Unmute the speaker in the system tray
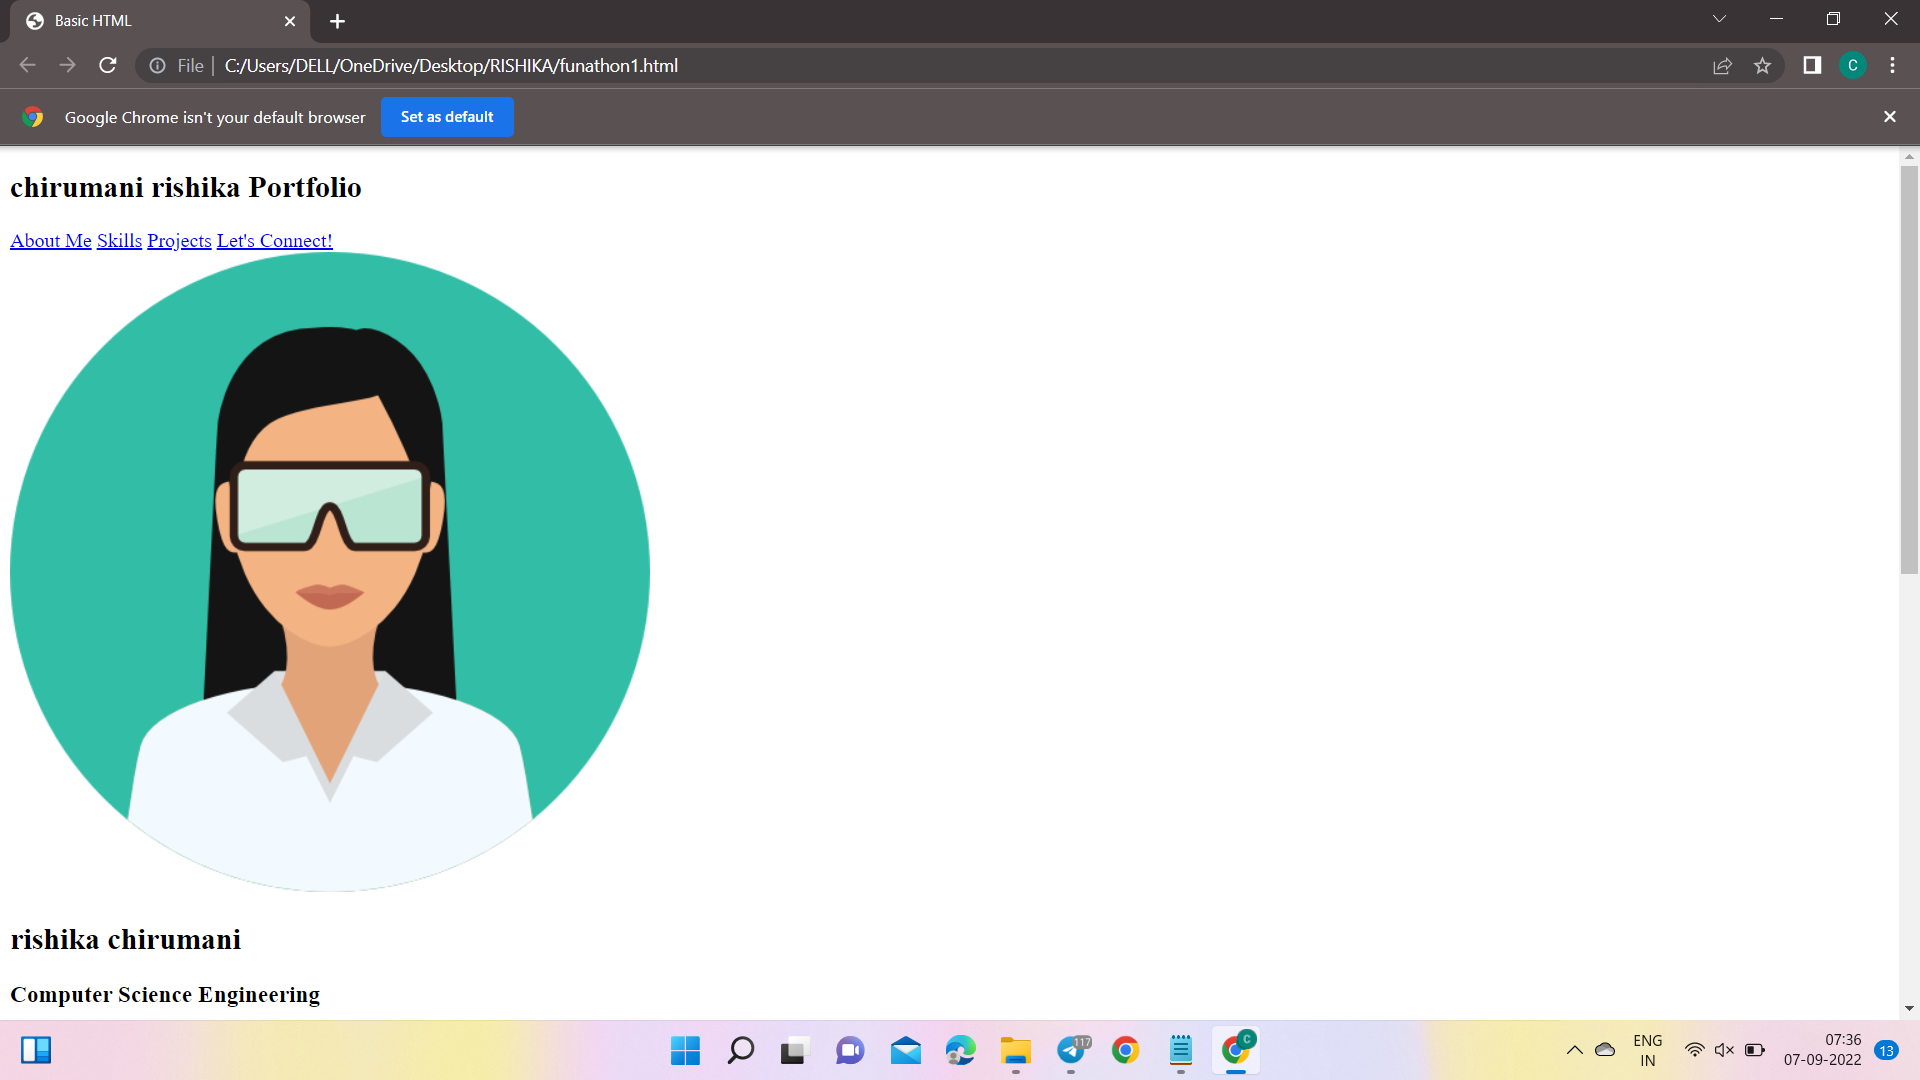 tap(1723, 1050)
